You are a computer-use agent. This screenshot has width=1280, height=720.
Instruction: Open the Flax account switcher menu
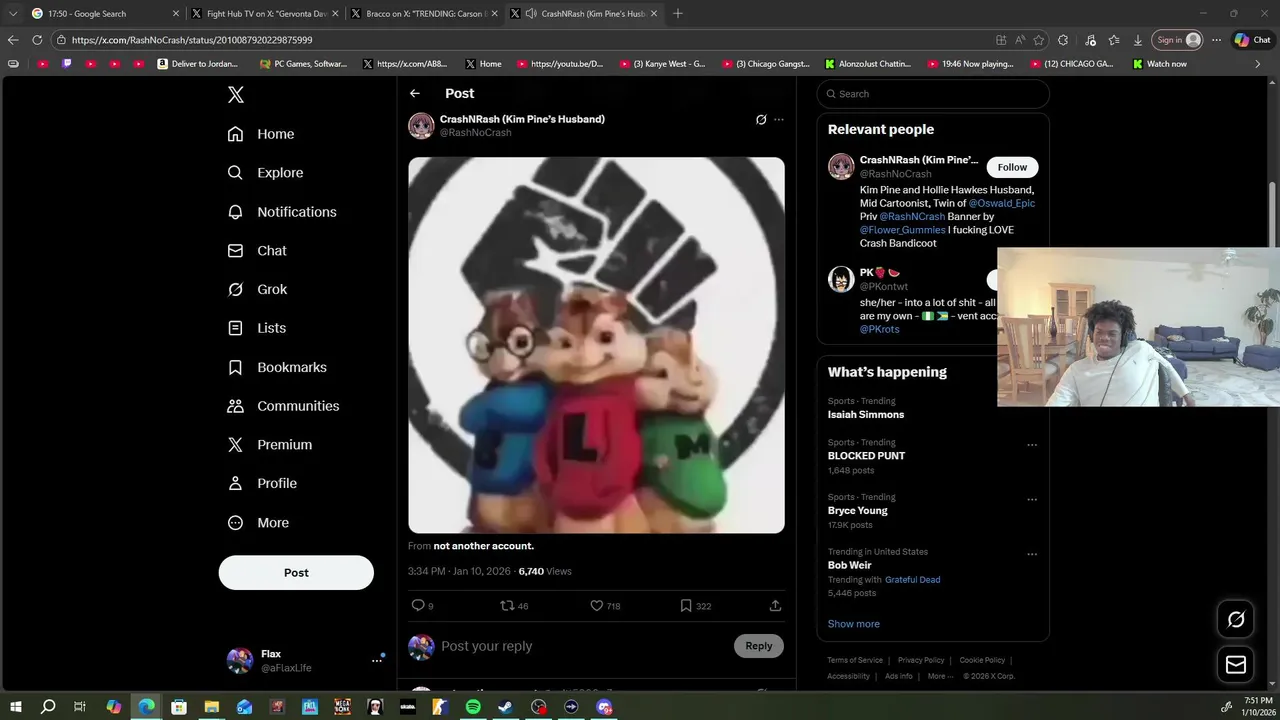tap(306, 661)
